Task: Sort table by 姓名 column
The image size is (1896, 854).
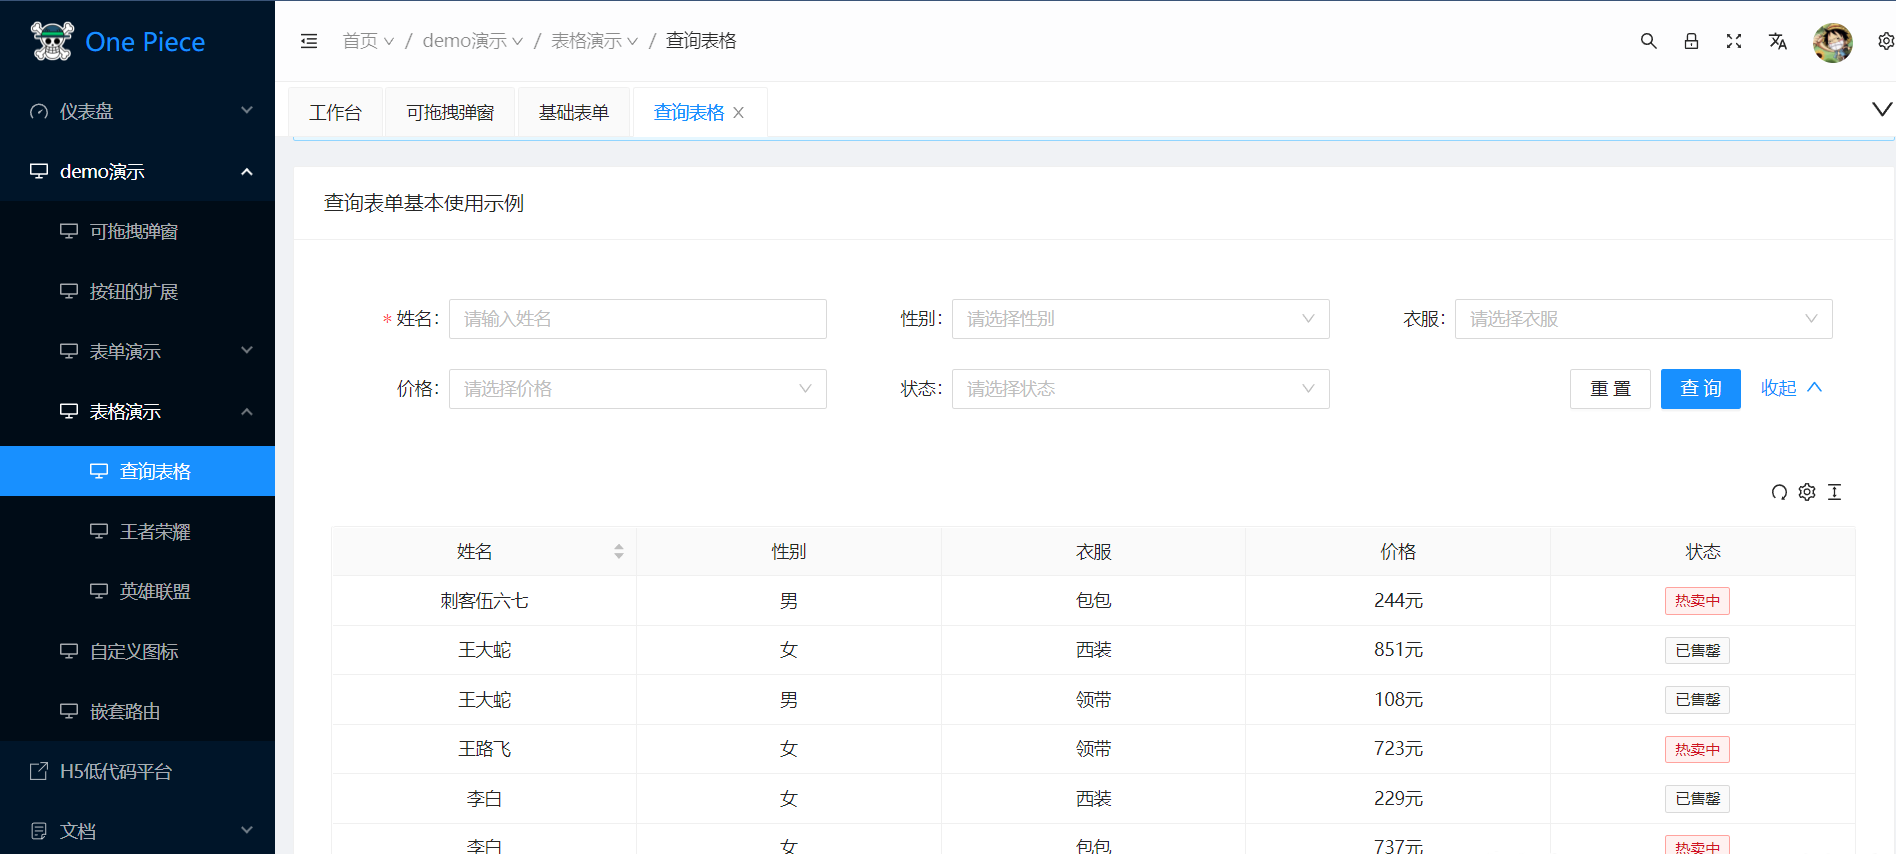Action: point(619,552)
